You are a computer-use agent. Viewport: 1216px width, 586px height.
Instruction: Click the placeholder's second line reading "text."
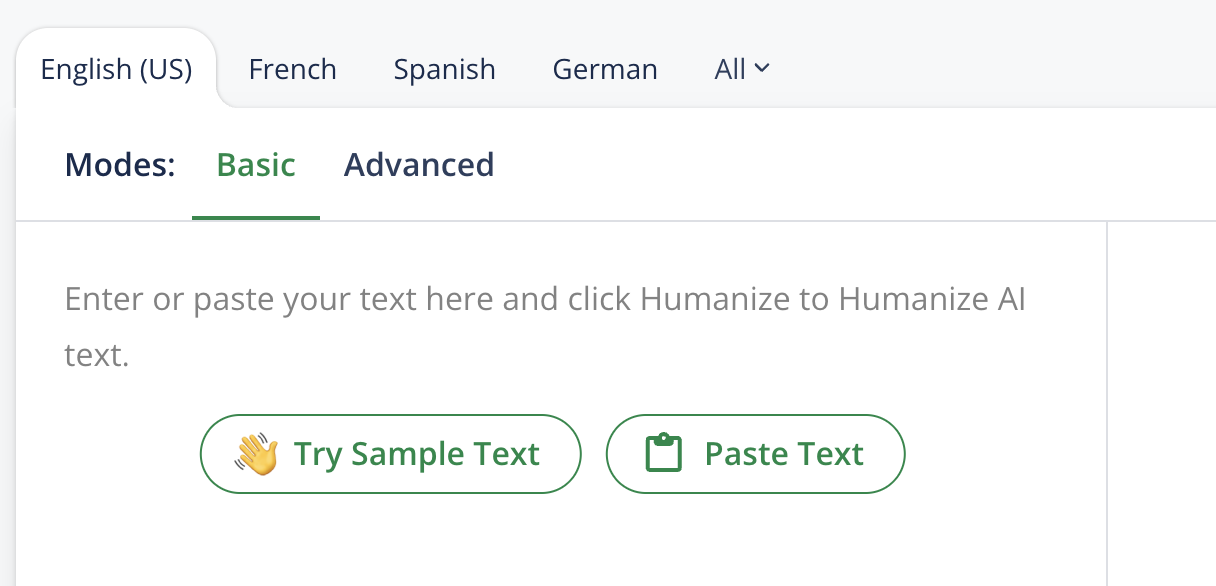pyautogui.click(x=97, y=355)
